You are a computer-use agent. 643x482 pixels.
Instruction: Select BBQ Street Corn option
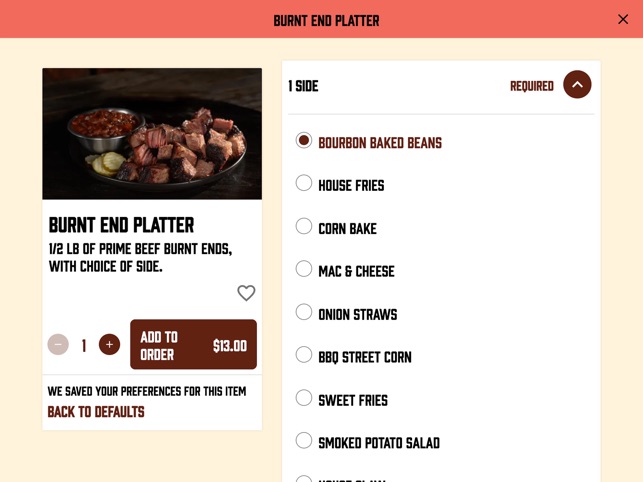pyautogui.click(x=304, y=354)
